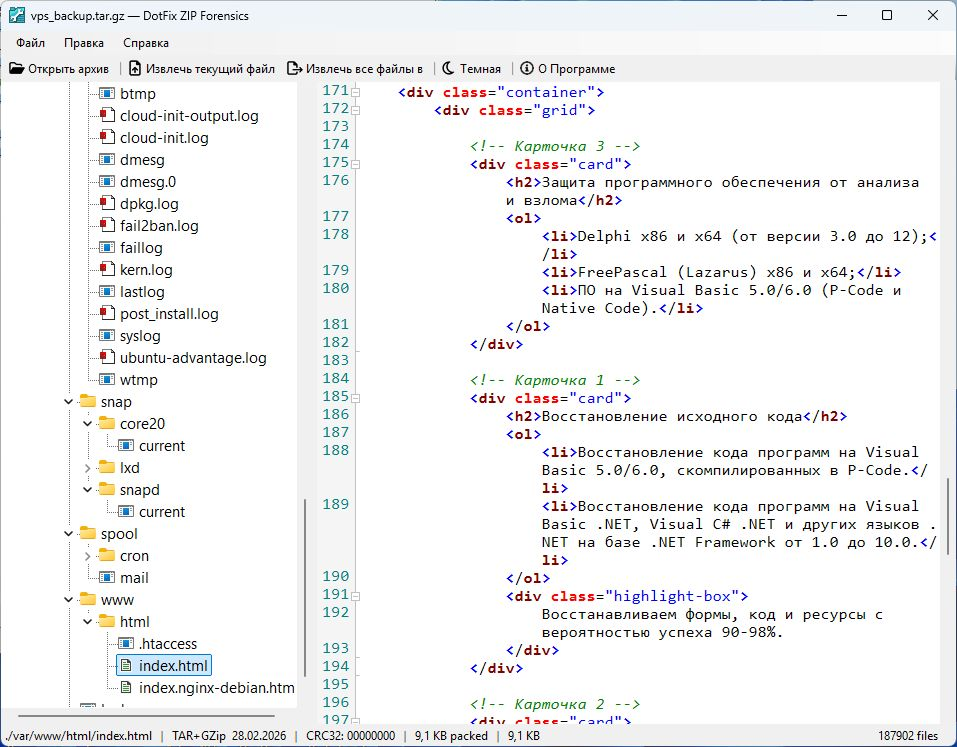This screenshot has height=747, width=957.
Task: Fold code block at line 172
Action: pos(355,110)
